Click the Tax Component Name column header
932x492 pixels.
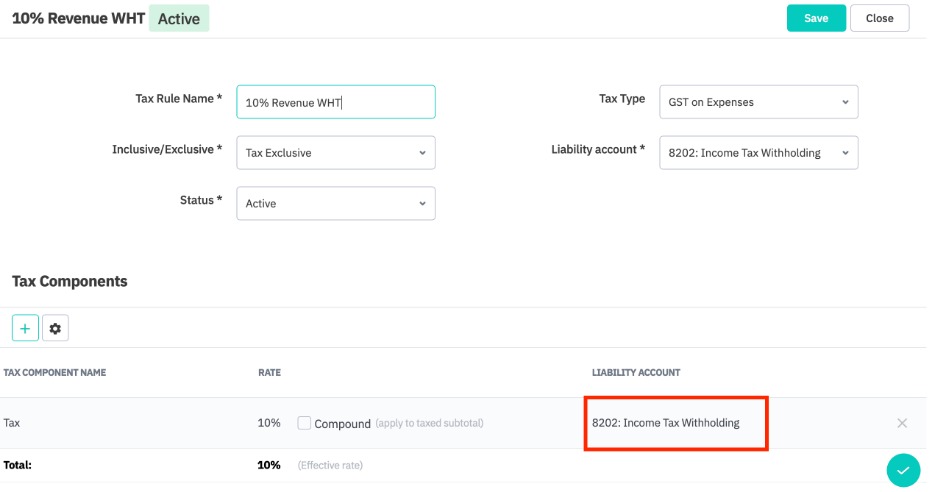pos(55,373)
